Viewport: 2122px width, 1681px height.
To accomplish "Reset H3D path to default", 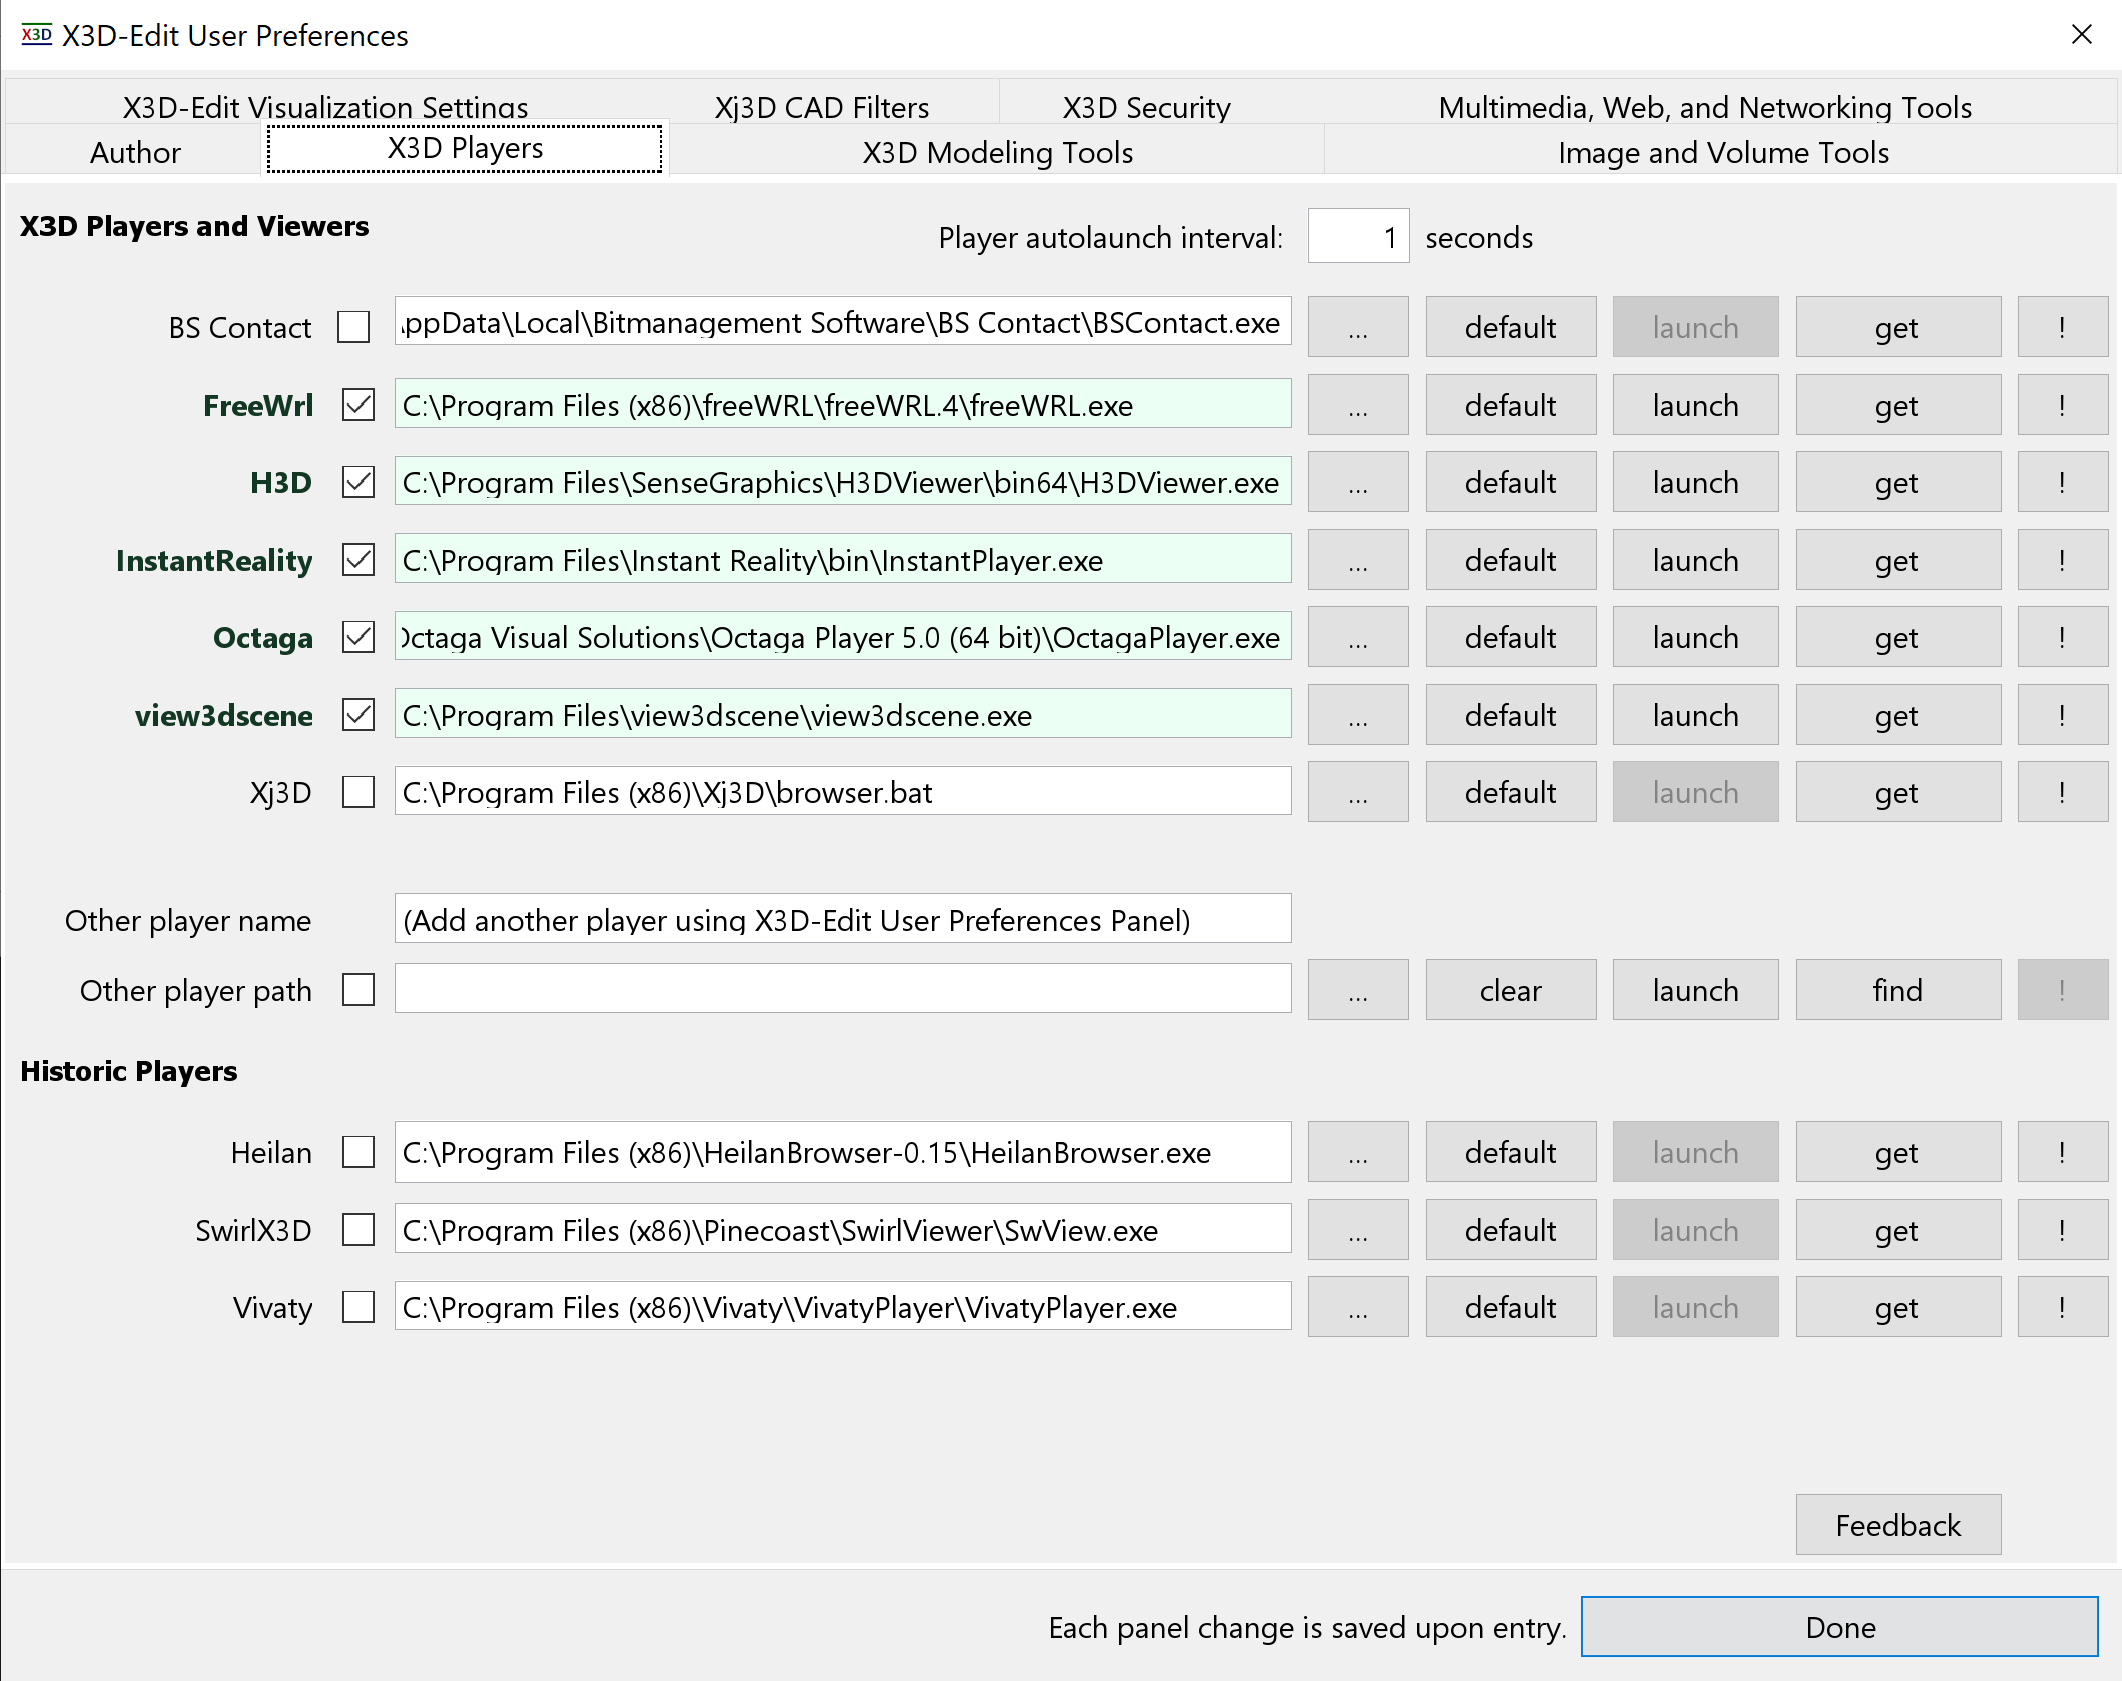I will click(1511, 482).
